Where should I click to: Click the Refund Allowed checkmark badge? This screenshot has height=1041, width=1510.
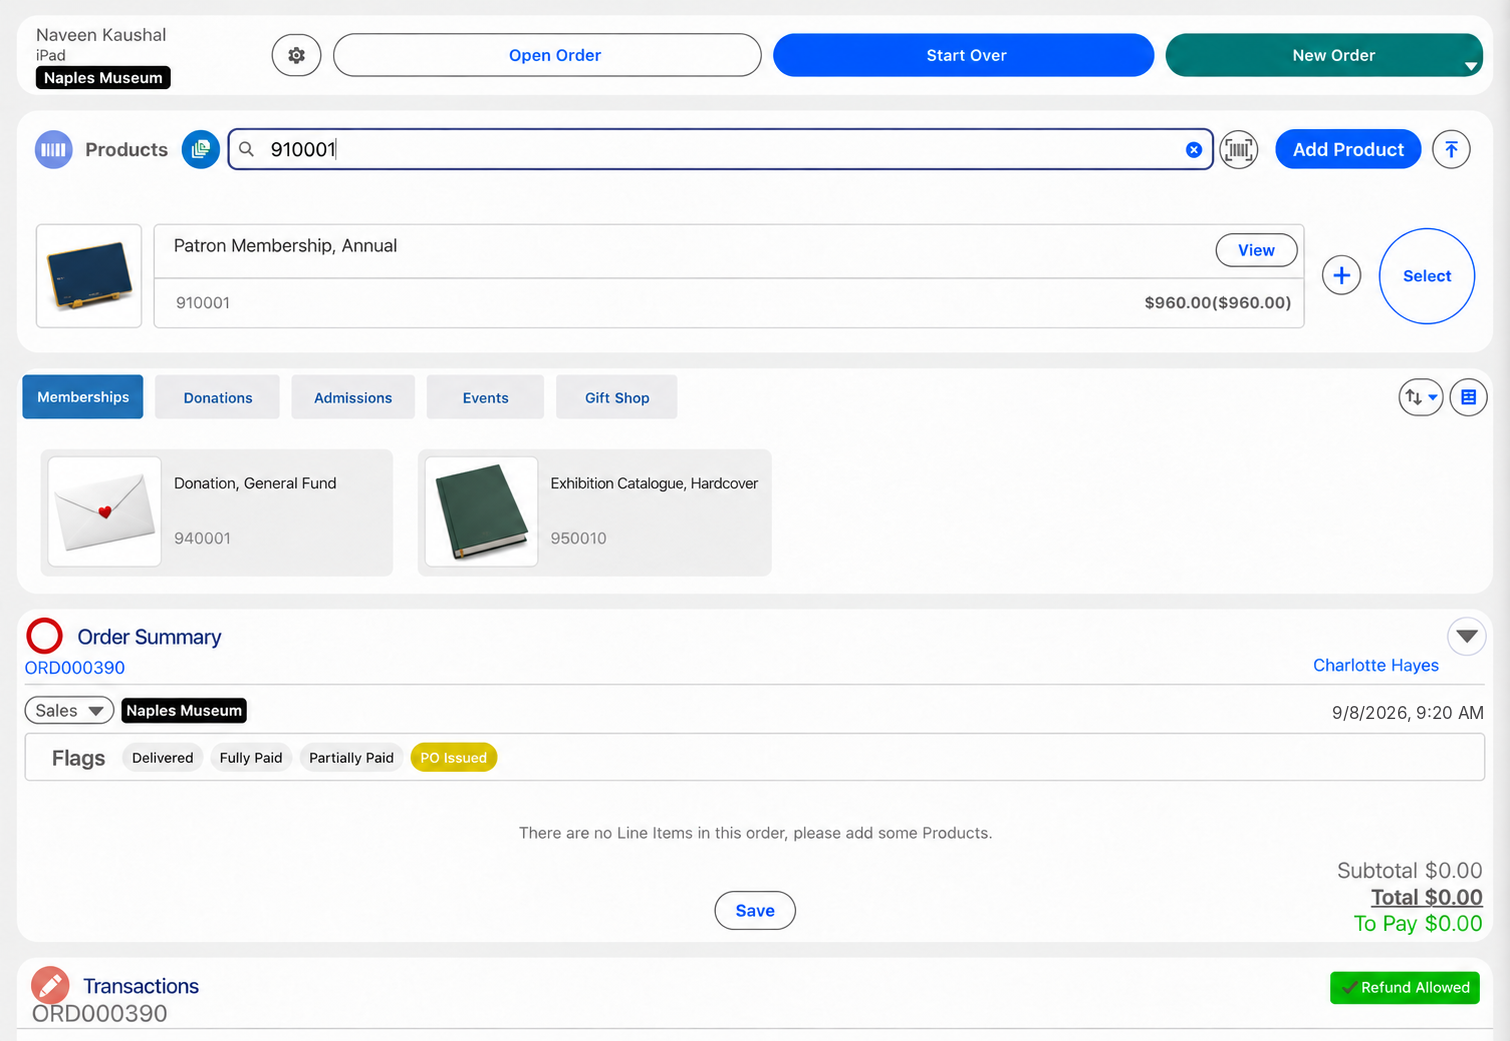(x=1405, y=988)
